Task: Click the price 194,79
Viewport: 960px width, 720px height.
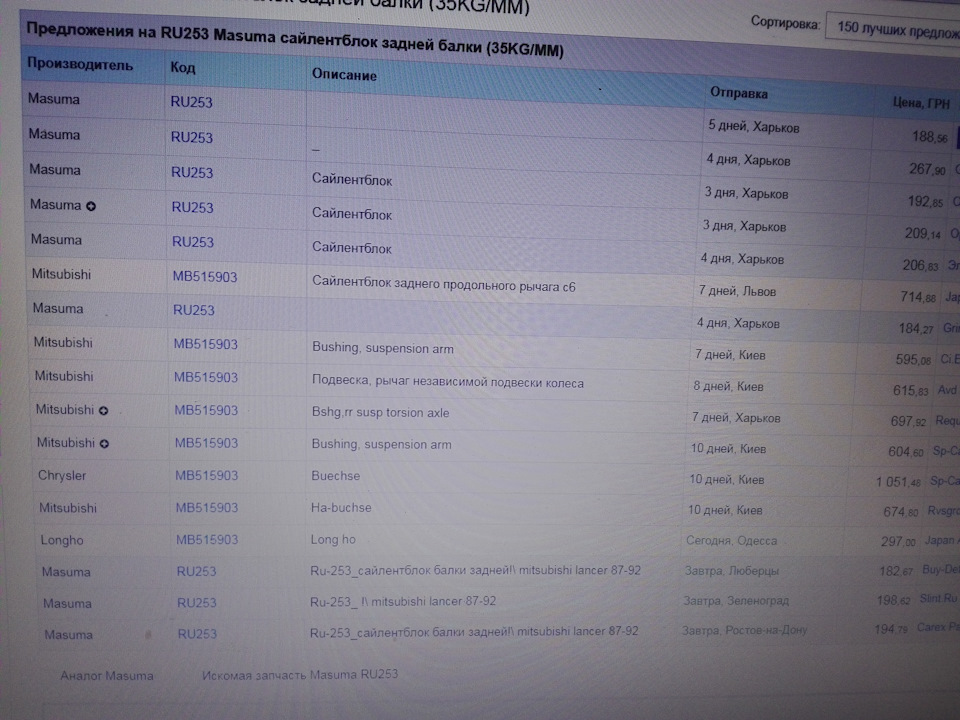Action: point(891,629)
